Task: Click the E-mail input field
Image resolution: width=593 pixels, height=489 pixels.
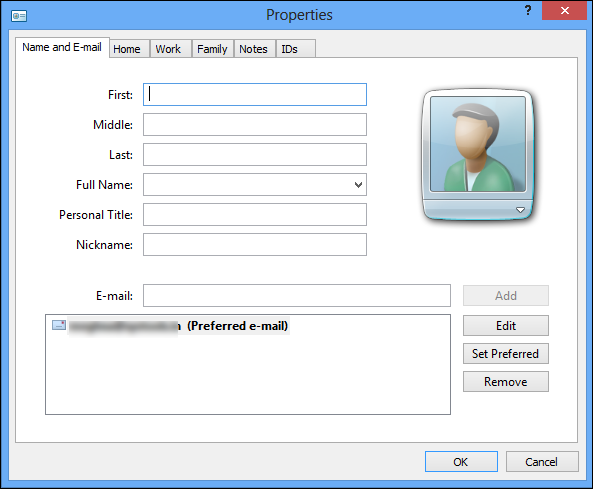Action: click(296, 295)
